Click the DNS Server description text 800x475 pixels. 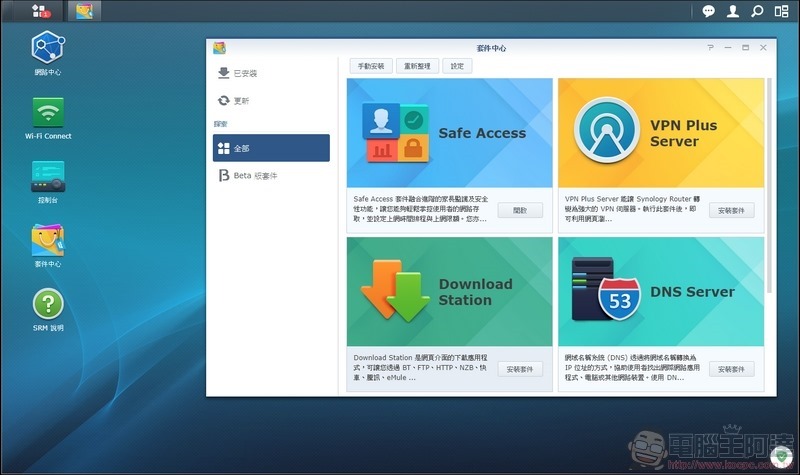tap(632, 367)
